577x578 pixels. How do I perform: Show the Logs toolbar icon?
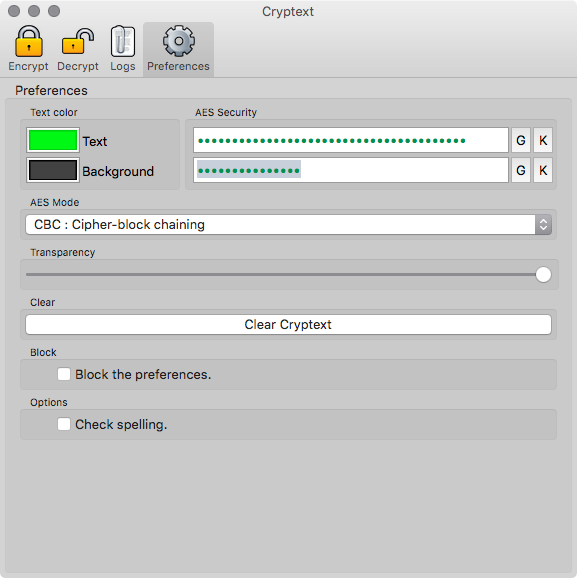(123, 41)
